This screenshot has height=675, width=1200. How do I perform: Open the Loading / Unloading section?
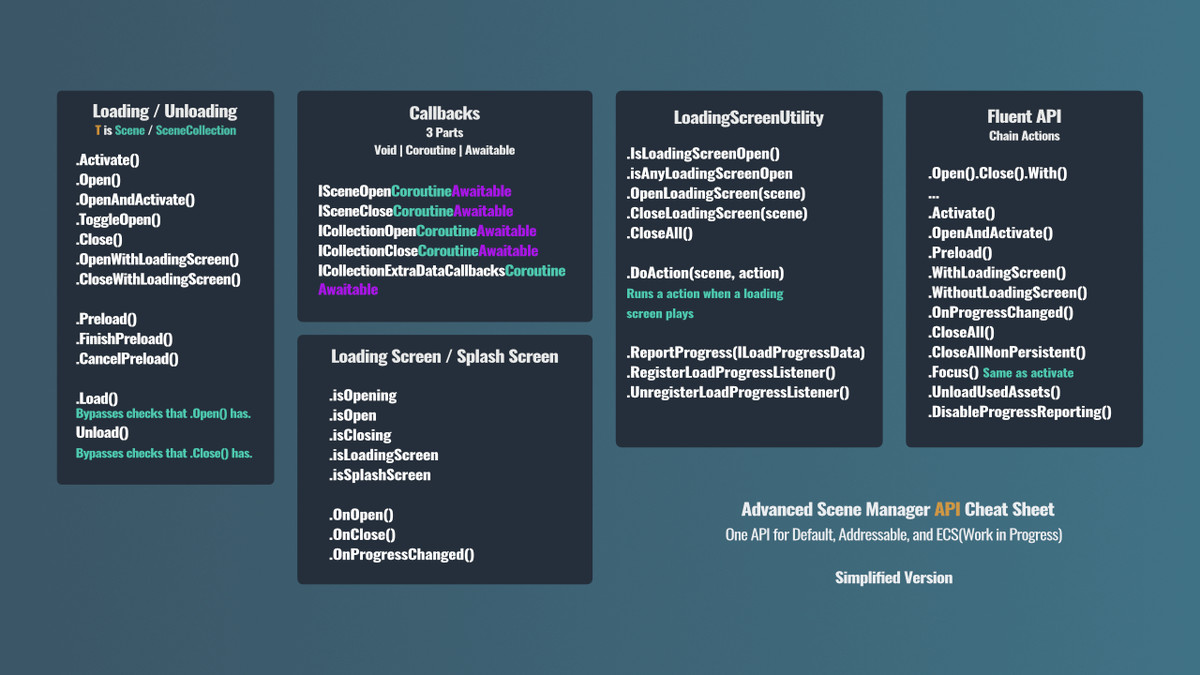pyautogui.click(x=164, y=111)
